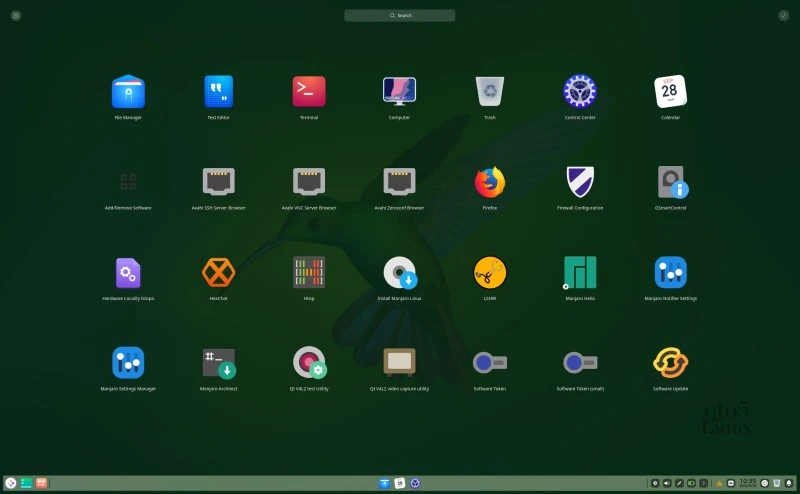The height and width of the screenshot is (494, 800).
Task: Click the yellow warning tray icon
Action: [x=719, y=483]
